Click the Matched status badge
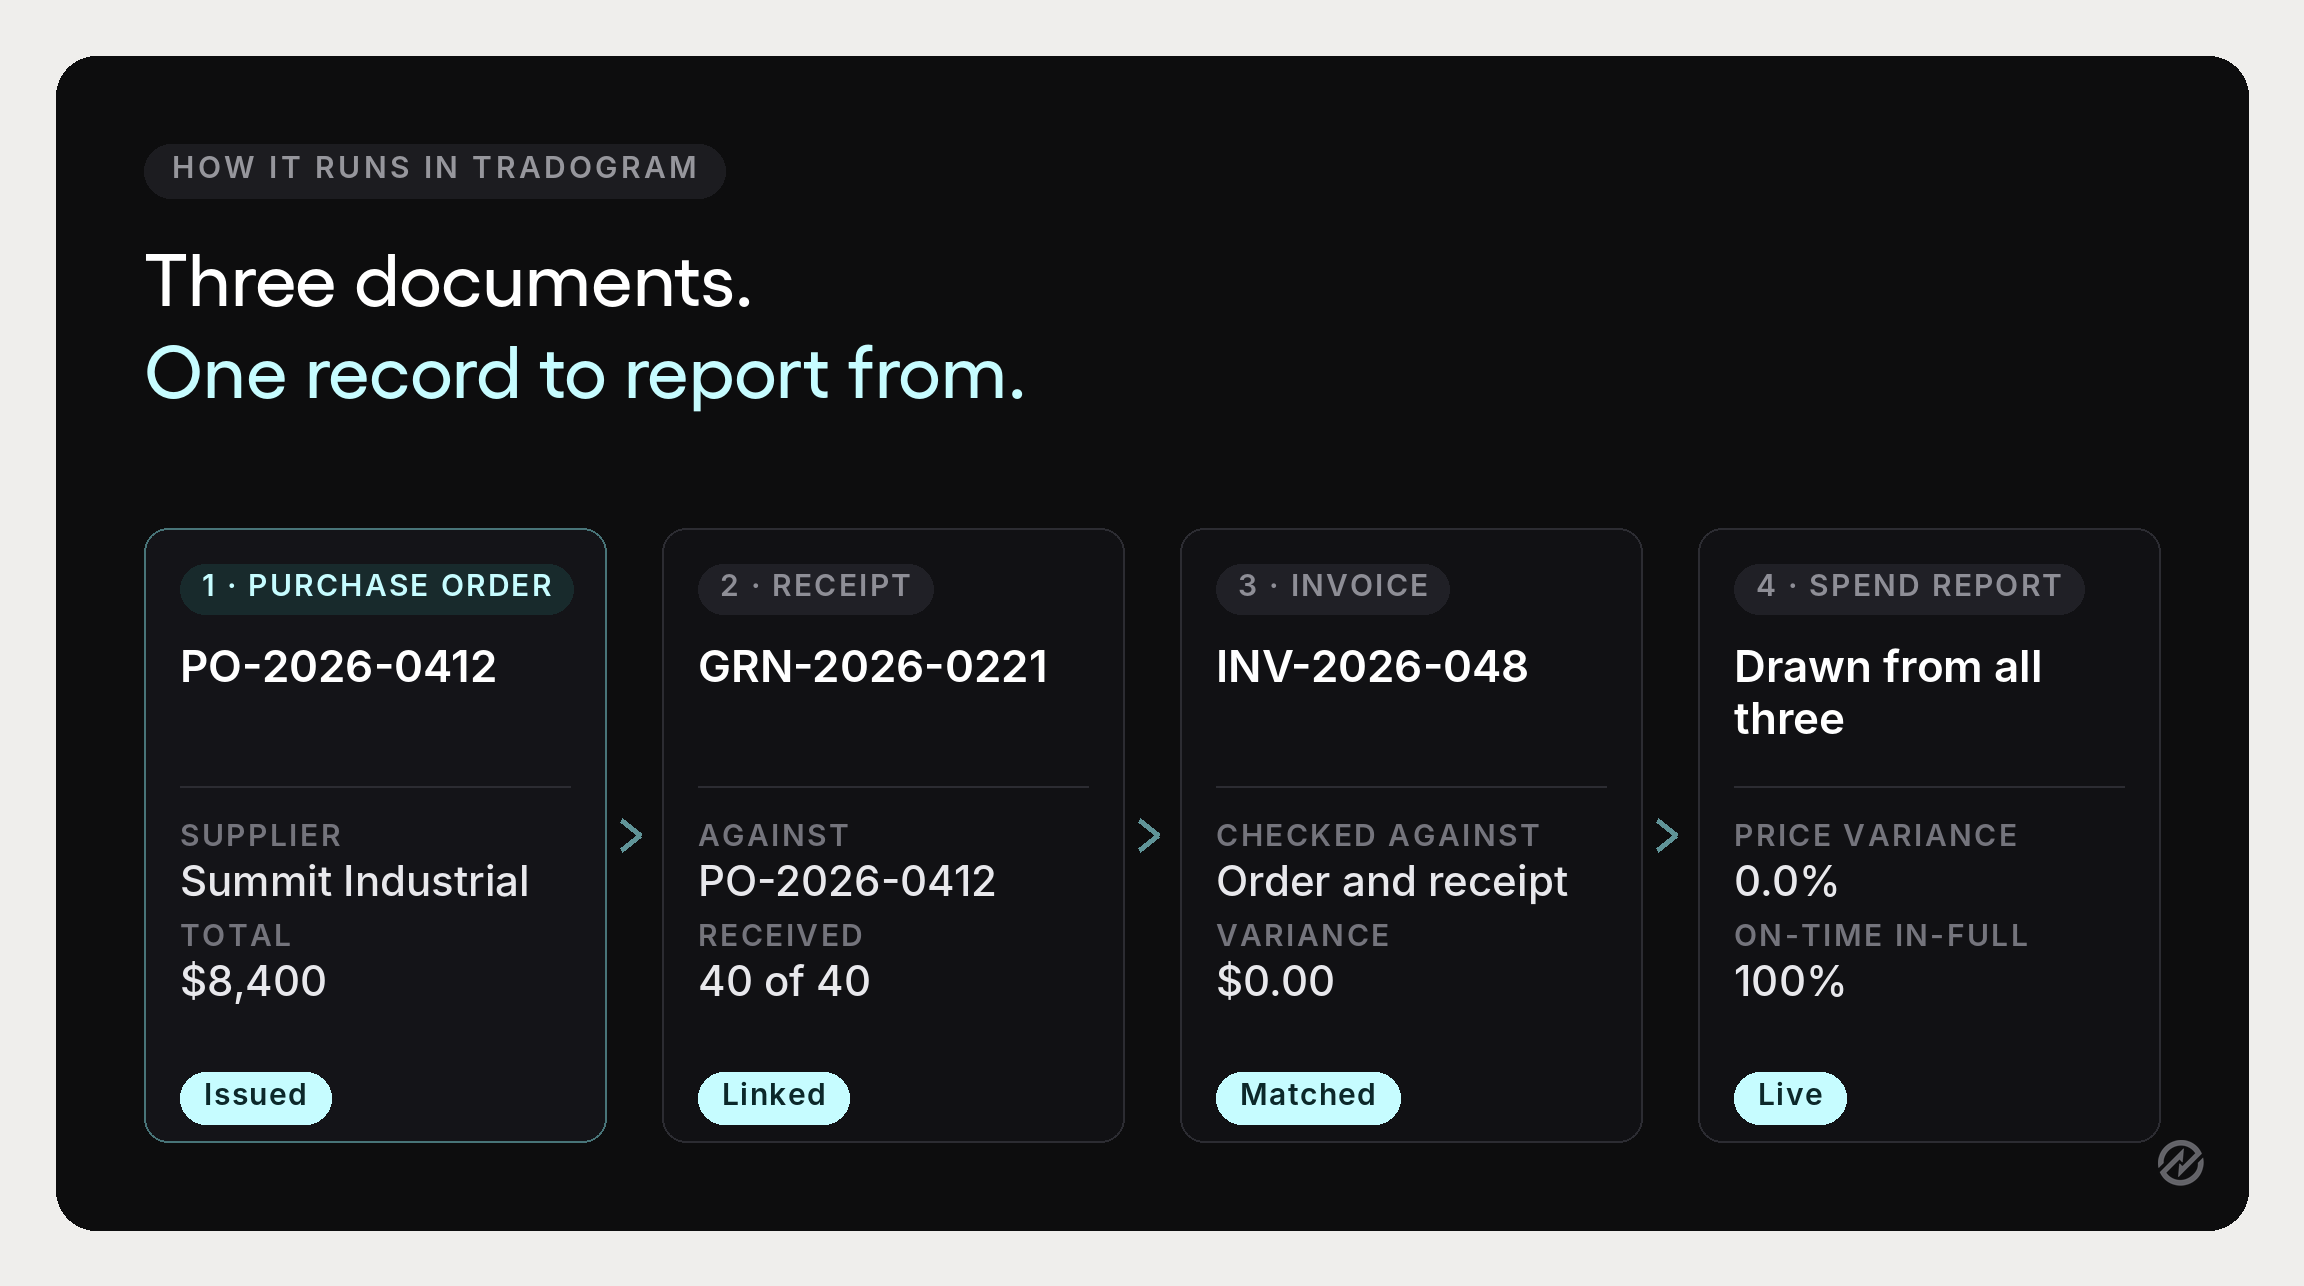 coord(1308,1097)
